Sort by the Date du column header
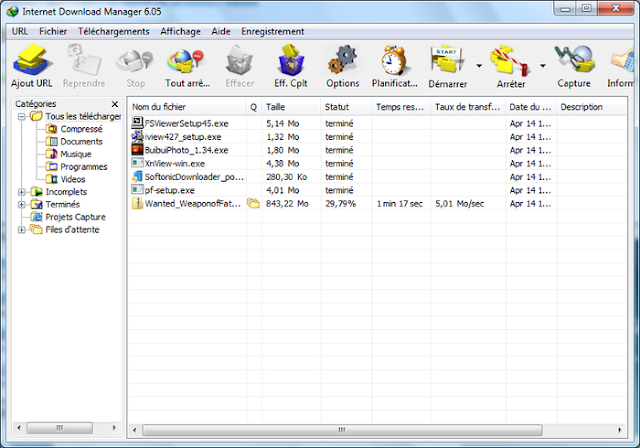This screenshot has width=640, height=448. click(x=531, y=107)
